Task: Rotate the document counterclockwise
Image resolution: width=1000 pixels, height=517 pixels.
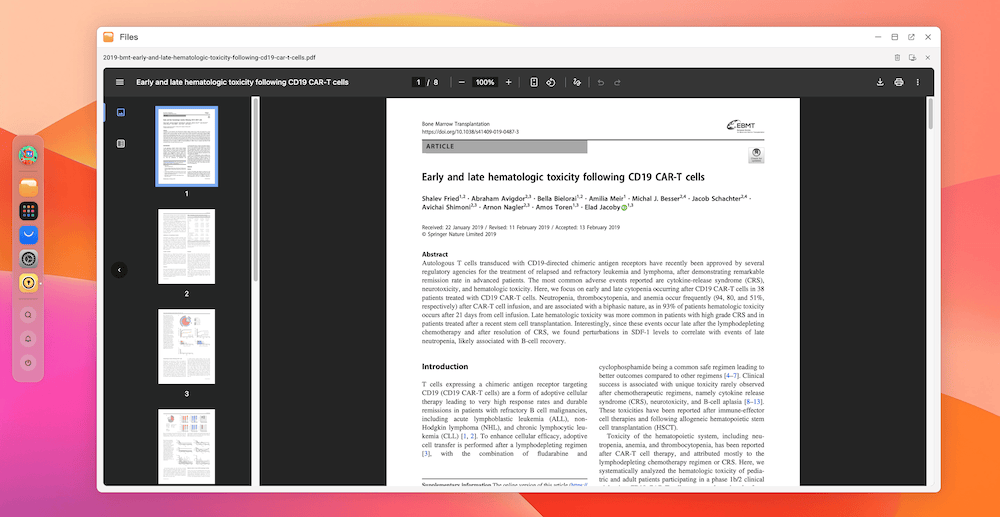Action: 551,82
